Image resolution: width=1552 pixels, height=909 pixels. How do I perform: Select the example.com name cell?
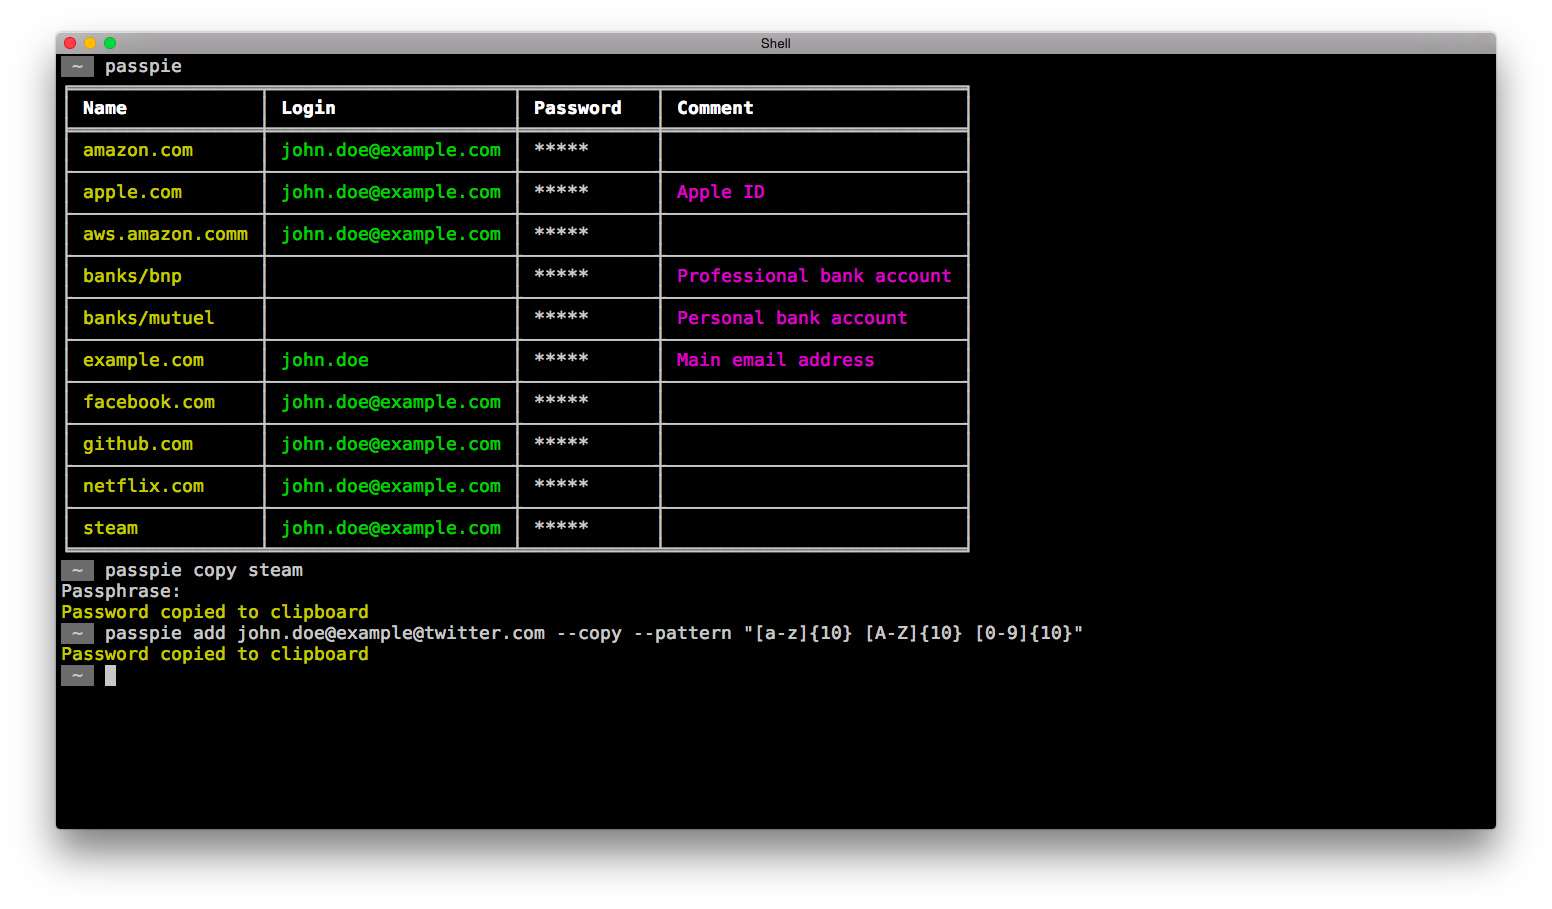click(x=143, y=360)
